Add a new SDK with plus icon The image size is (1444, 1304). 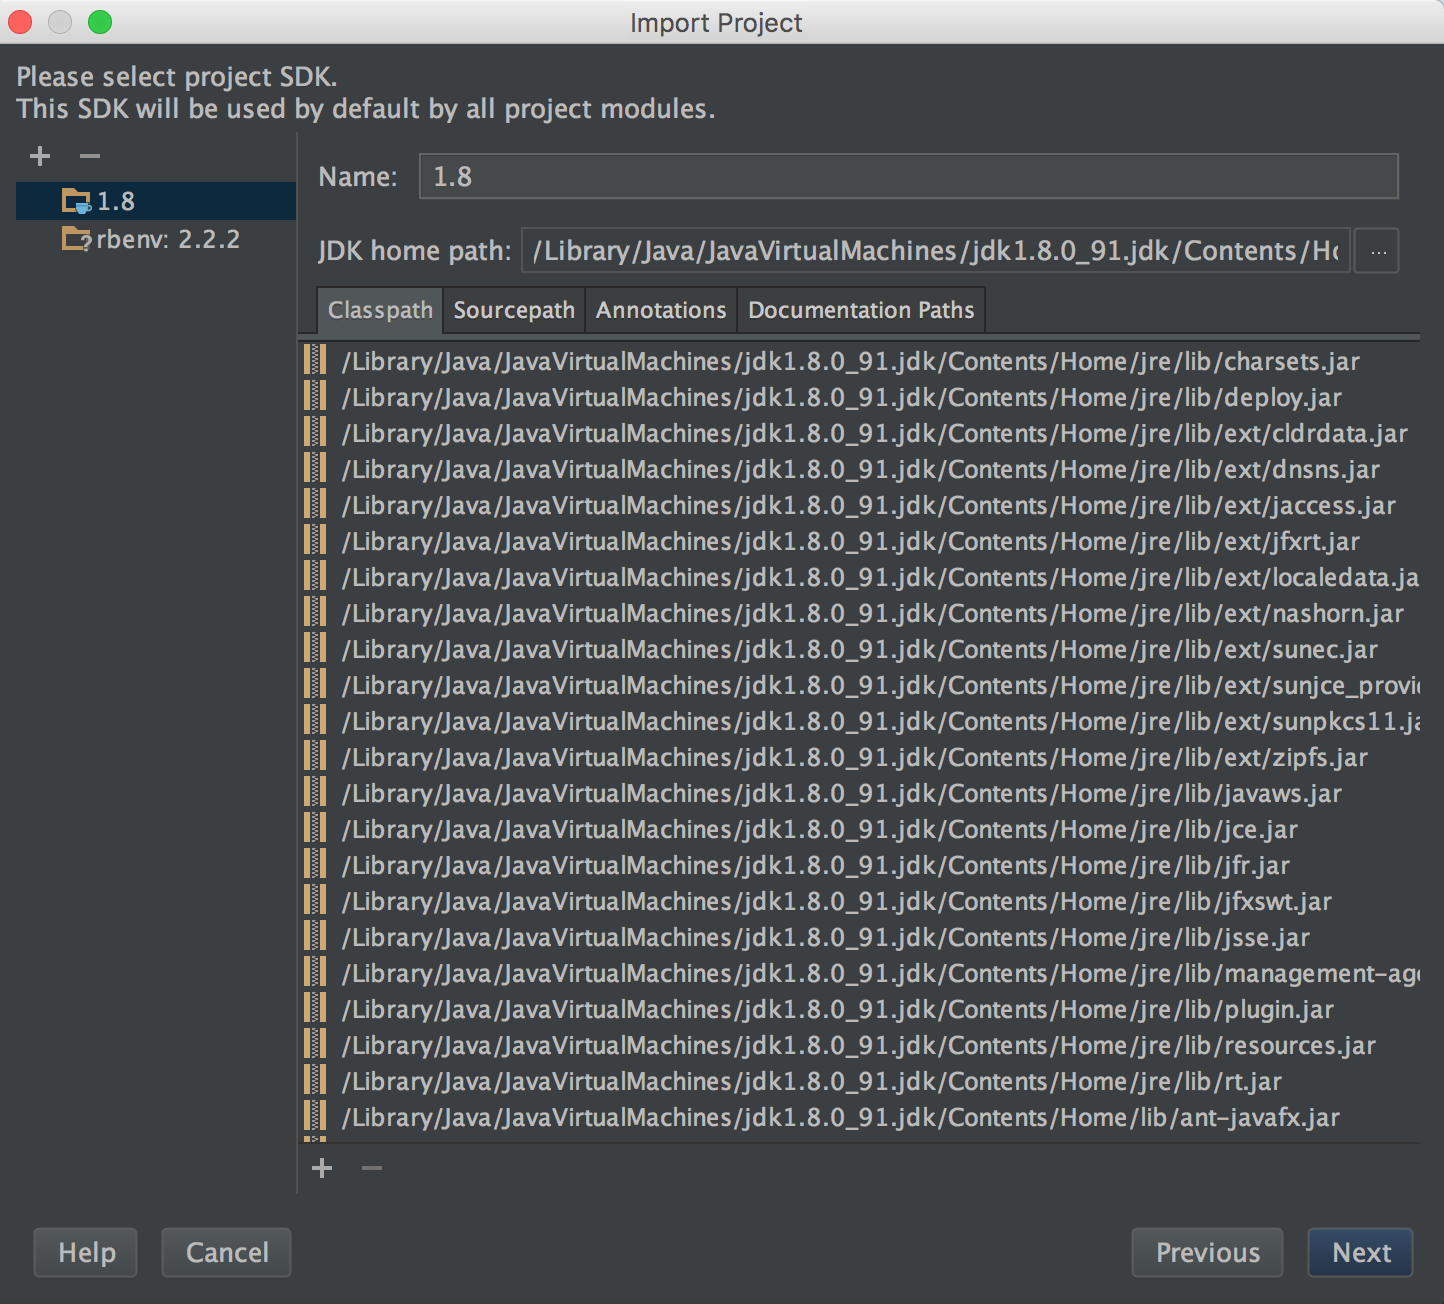[40, 156]
